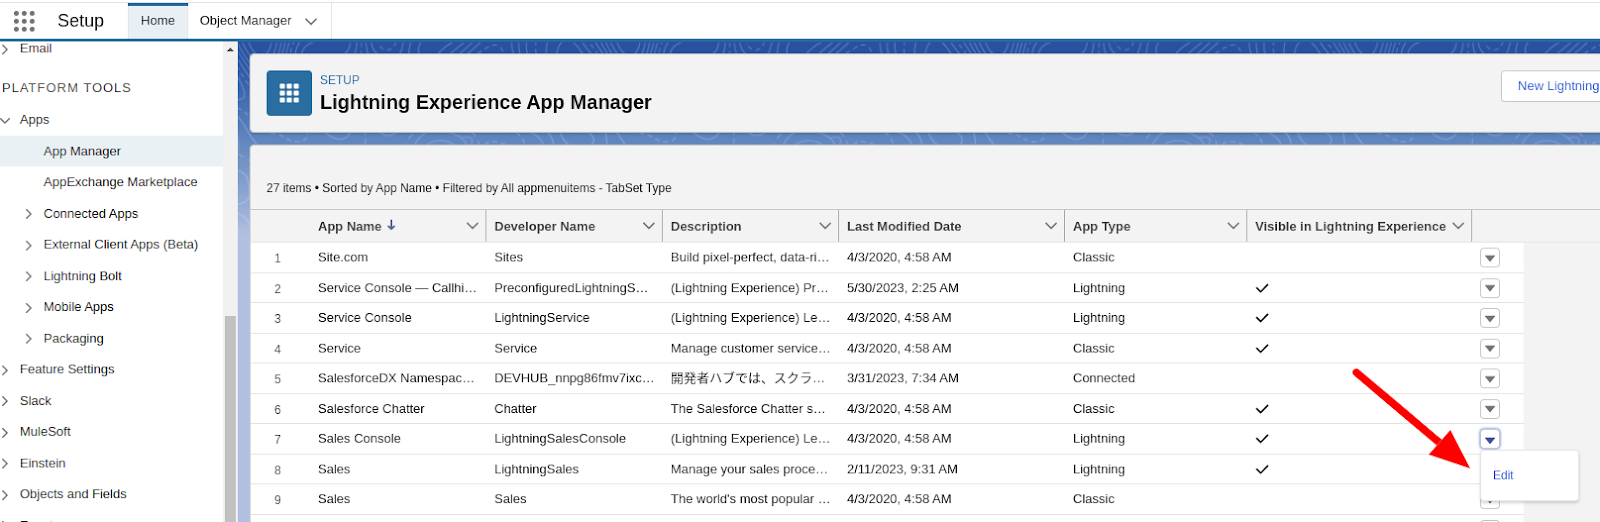The height and width of the screenshot is (522, 1600).
Task: Expand Packaging in sidebar
Action: pos(28,339)
